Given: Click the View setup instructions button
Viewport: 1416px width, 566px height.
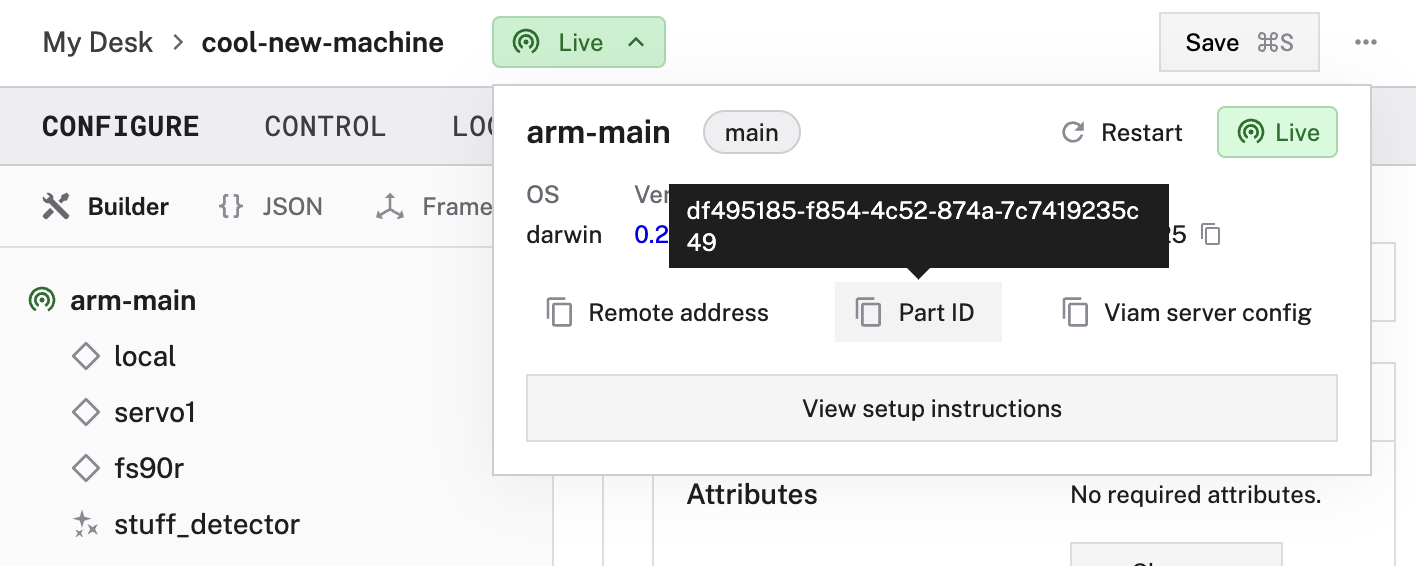Looking at the screenshot, I should coord(931,408).
